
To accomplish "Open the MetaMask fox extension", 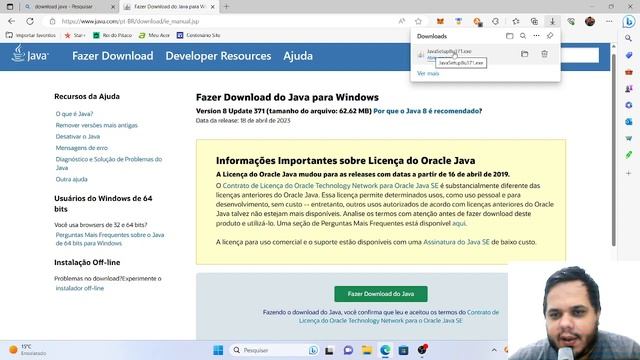I will pos(440,21).
